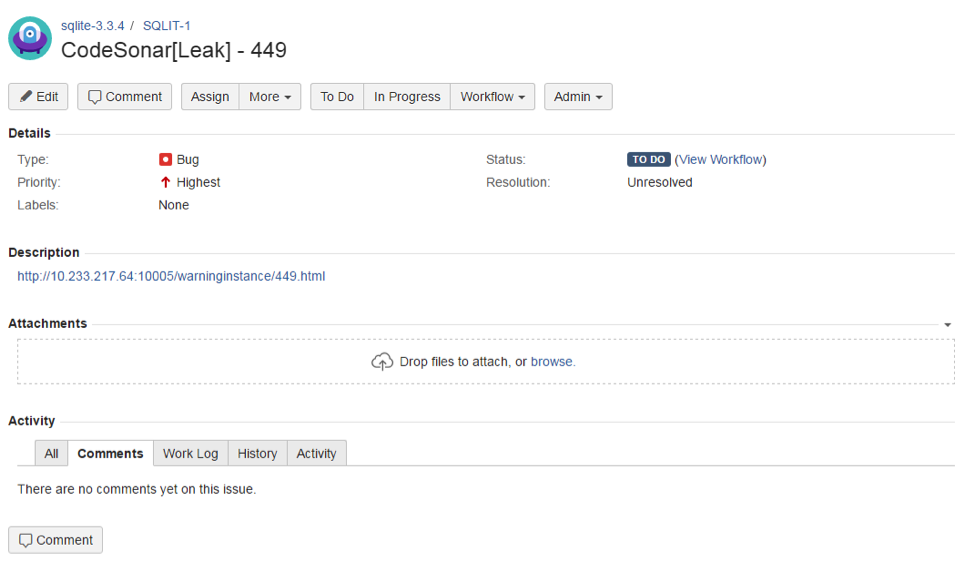Image resolution: width=975 pixels, height=582 pixels.
Task: Switch to the Work Log tab
Action: (x=191, y=453)
